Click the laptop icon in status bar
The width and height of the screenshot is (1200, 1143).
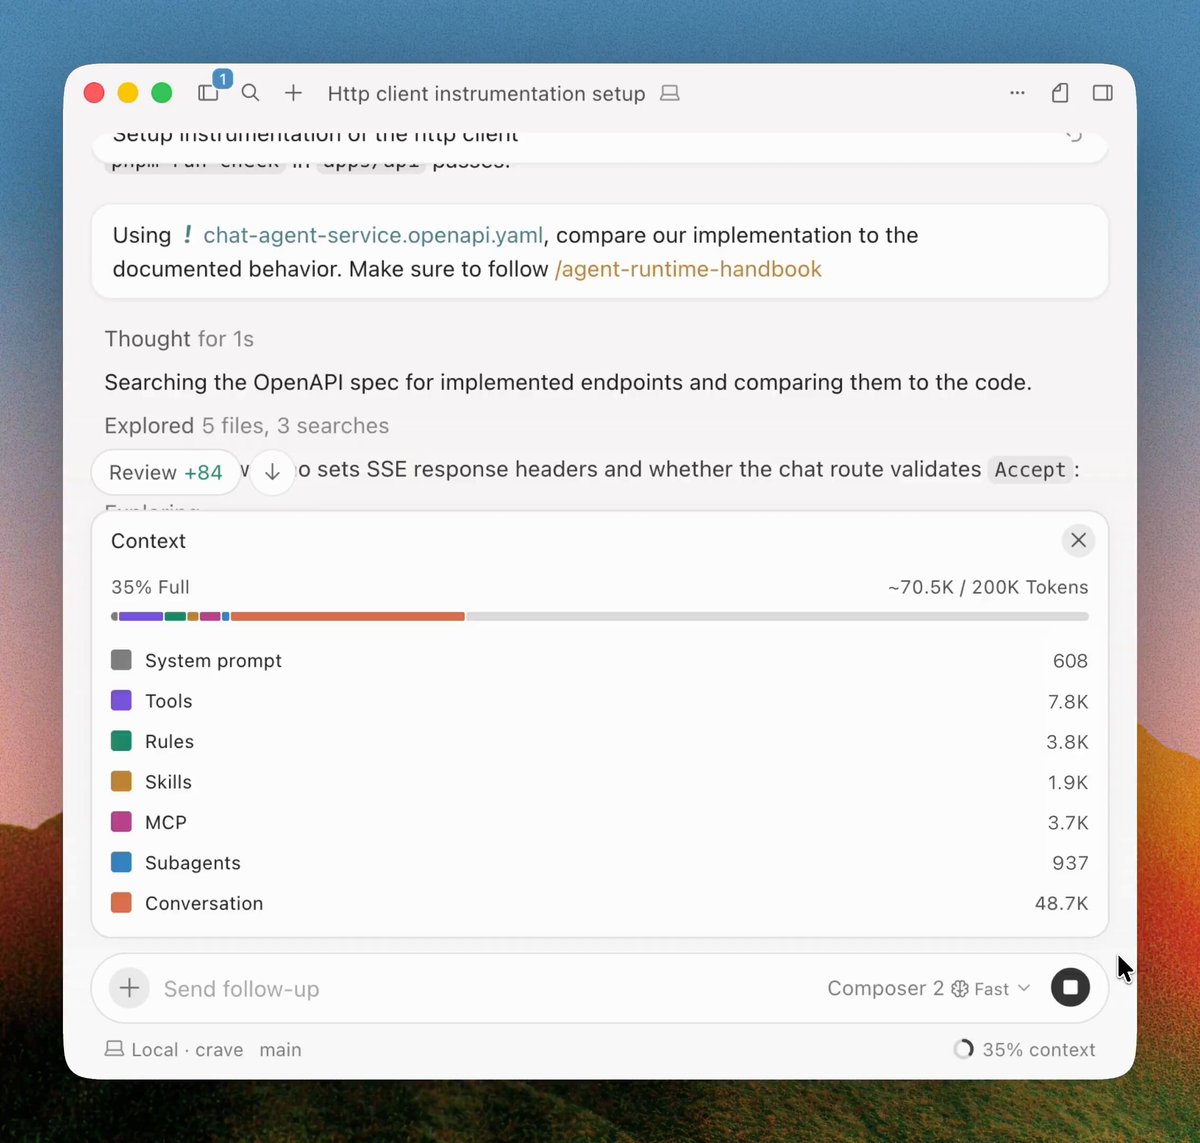(x=114, y=1049)
